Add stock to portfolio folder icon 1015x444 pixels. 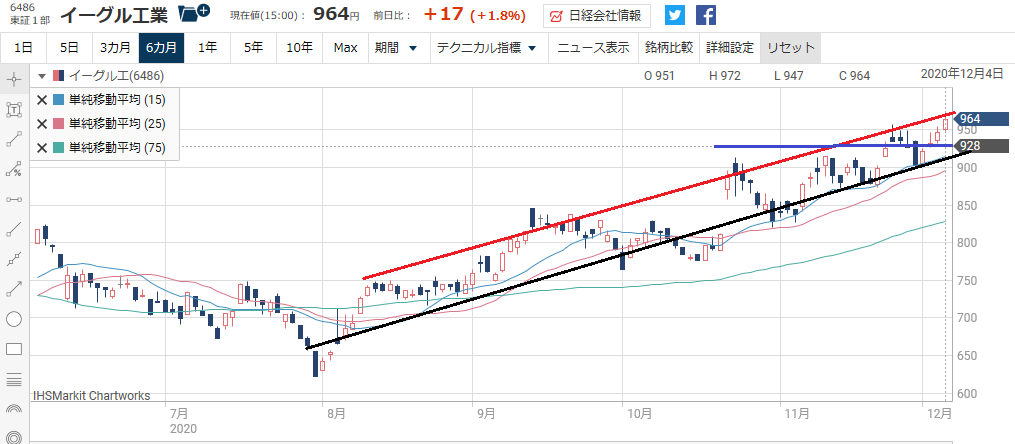(194, 14)
